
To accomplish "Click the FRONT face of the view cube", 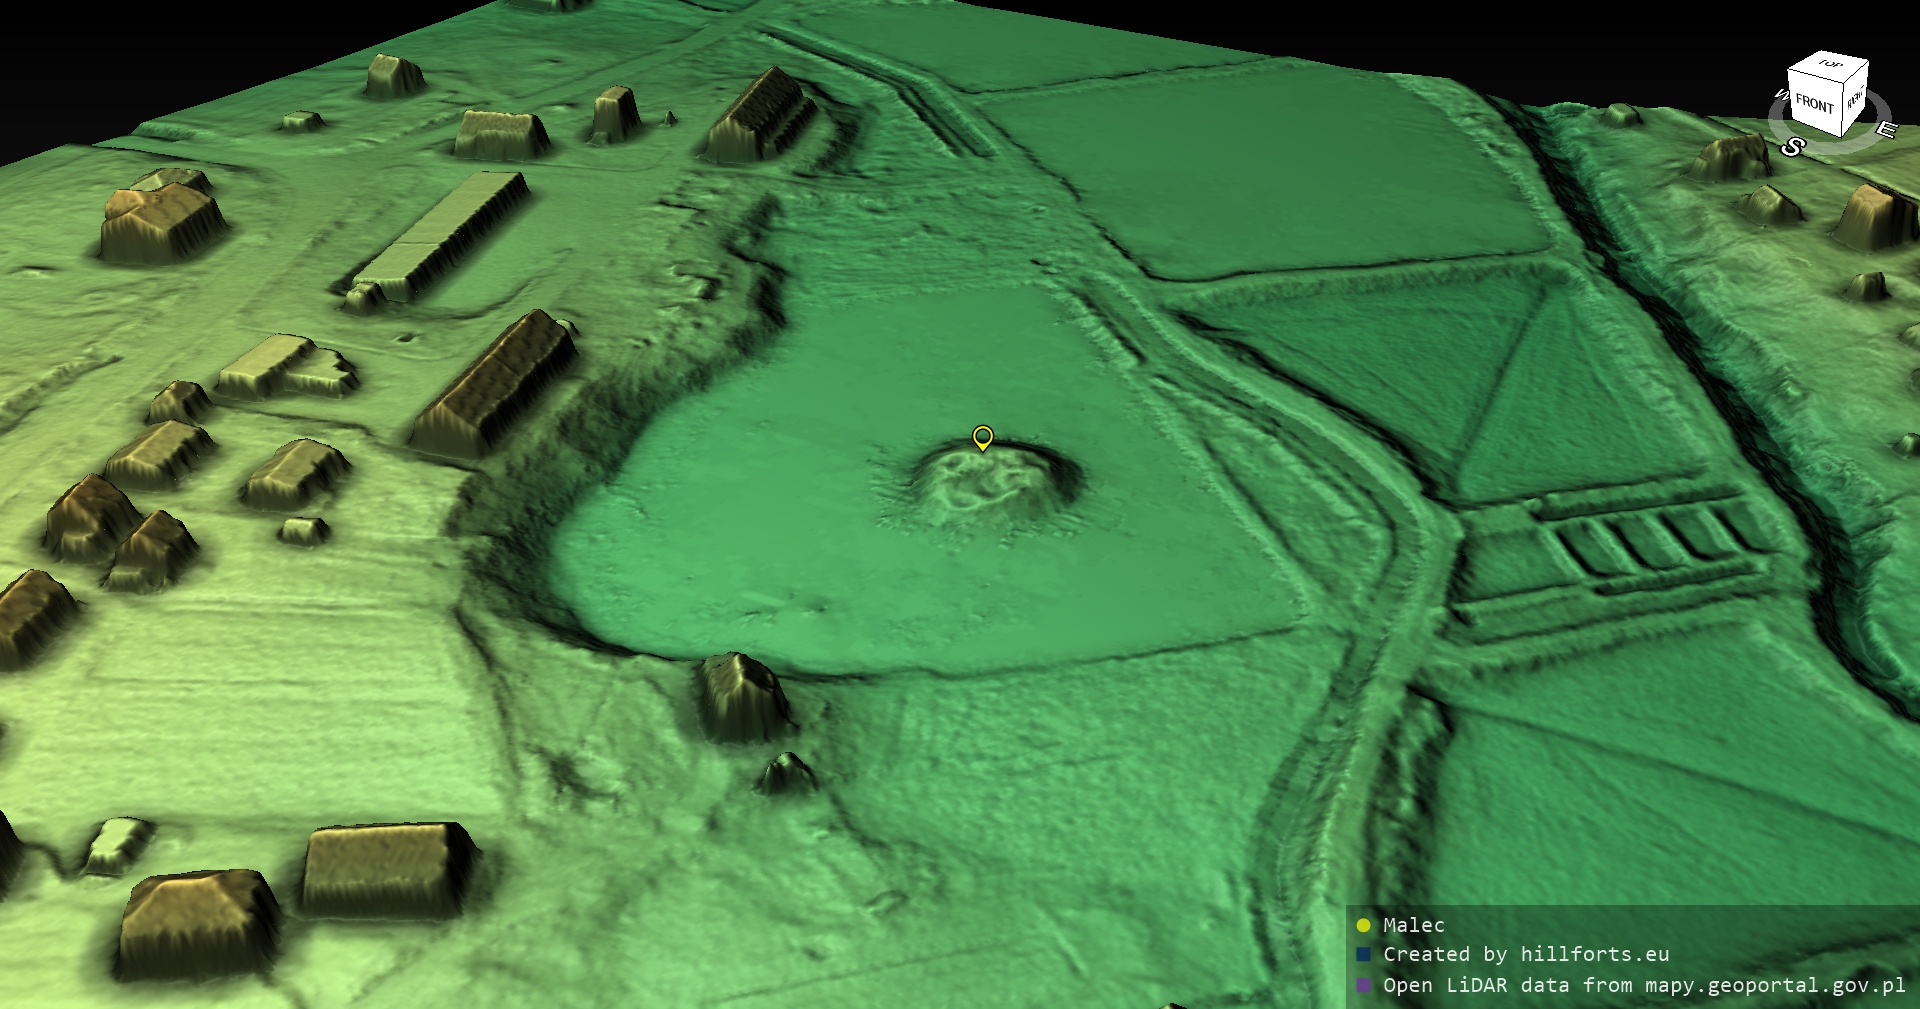I will (1814, 104).
